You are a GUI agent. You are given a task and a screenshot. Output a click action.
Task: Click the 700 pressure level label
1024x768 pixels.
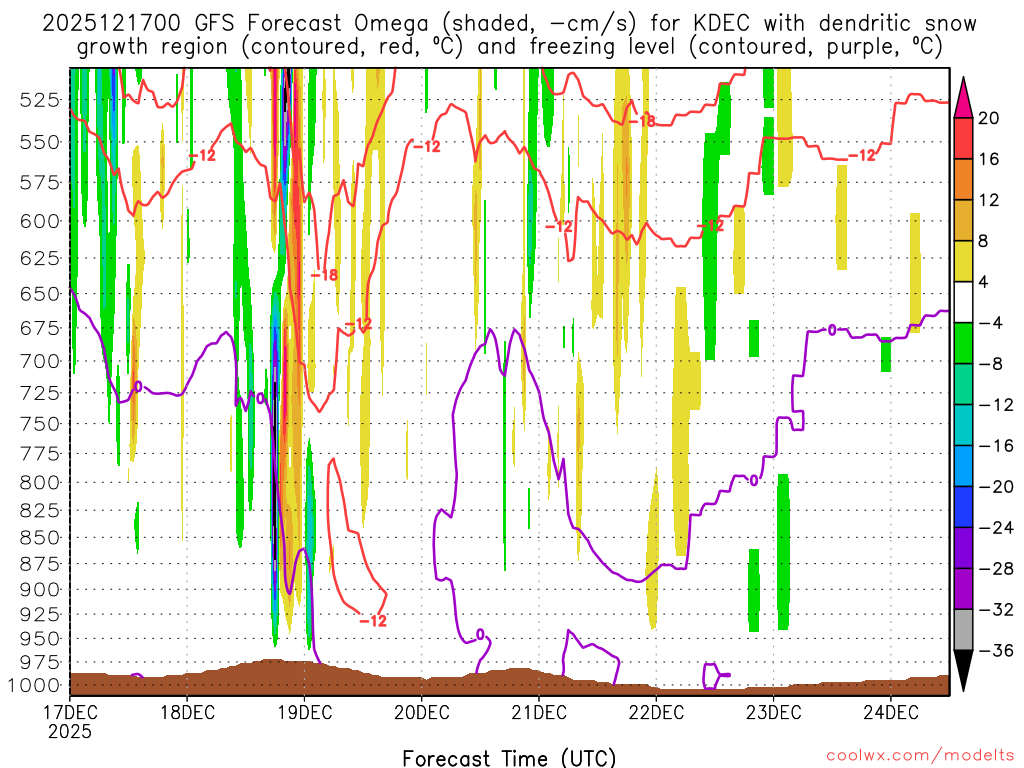click(x=39, y=361)
